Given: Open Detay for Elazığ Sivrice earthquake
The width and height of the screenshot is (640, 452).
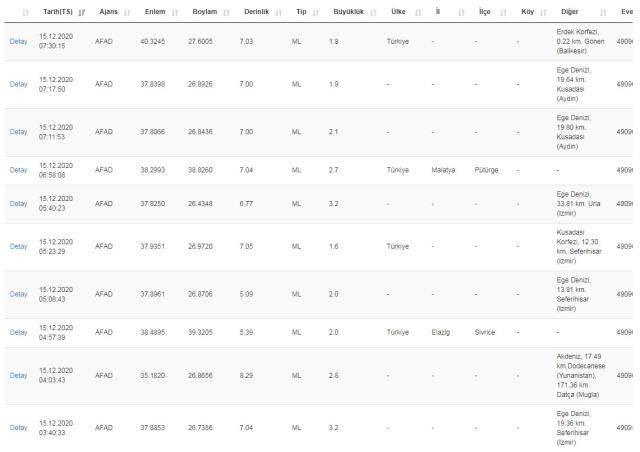Looking at the screenshot, I should coord(18,332).
